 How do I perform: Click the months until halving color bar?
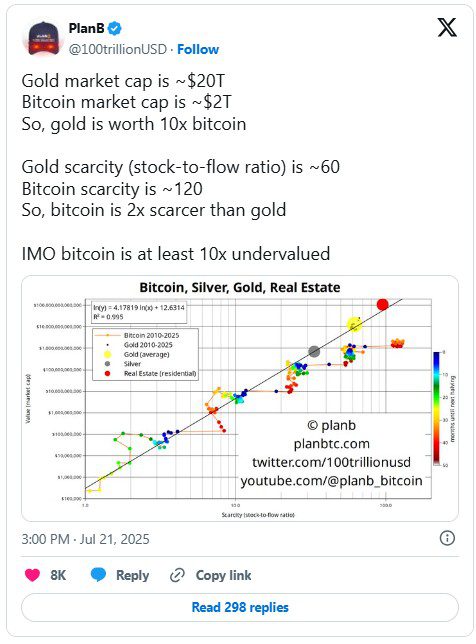(x=436, y=408)
